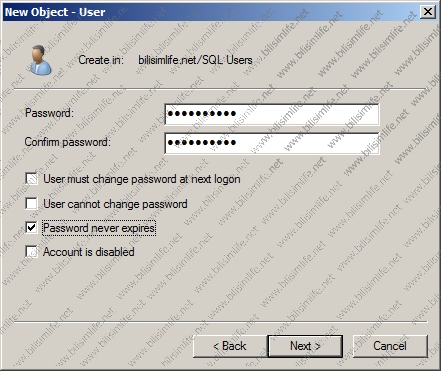This screenshot has width=441, height=371.
Task: Click the user avatar icon
Action: point(41,60)
